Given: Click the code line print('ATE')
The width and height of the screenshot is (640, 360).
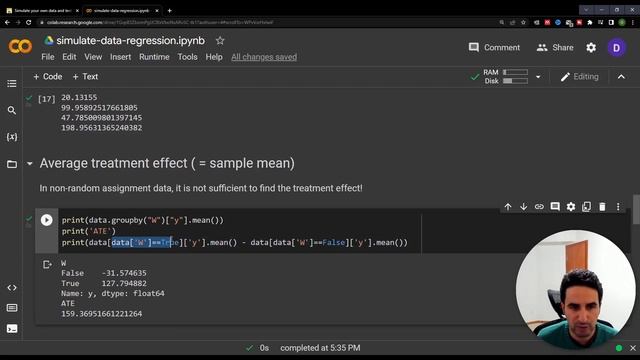Looking at the screenshot, I should (89, 231).
